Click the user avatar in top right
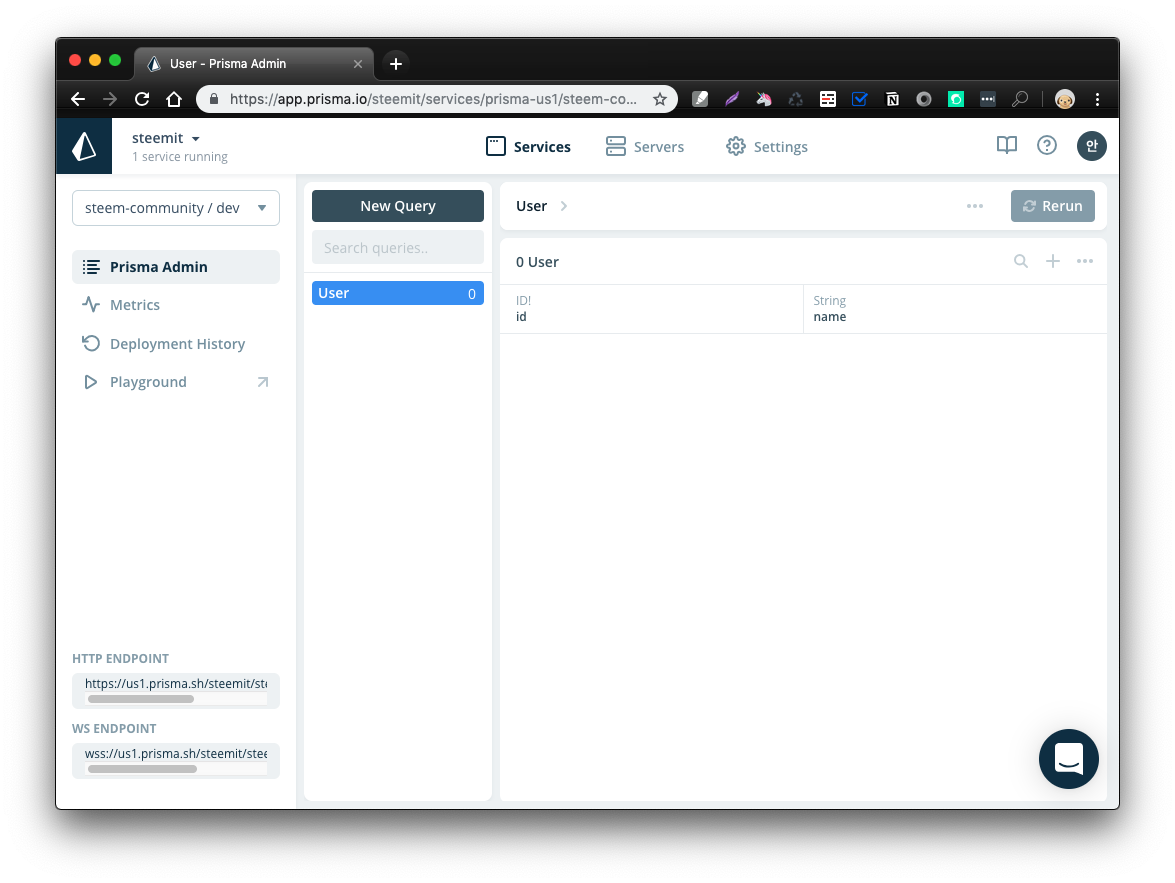 pos(1091,146)
